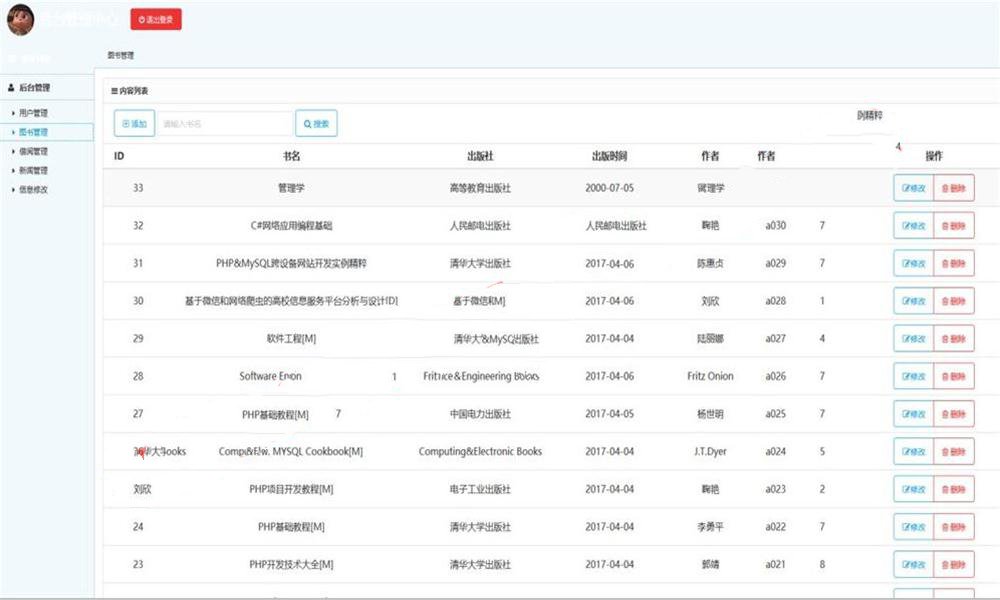Click the 出版社 column header
1000x600 pixels.
click(480, 156)
